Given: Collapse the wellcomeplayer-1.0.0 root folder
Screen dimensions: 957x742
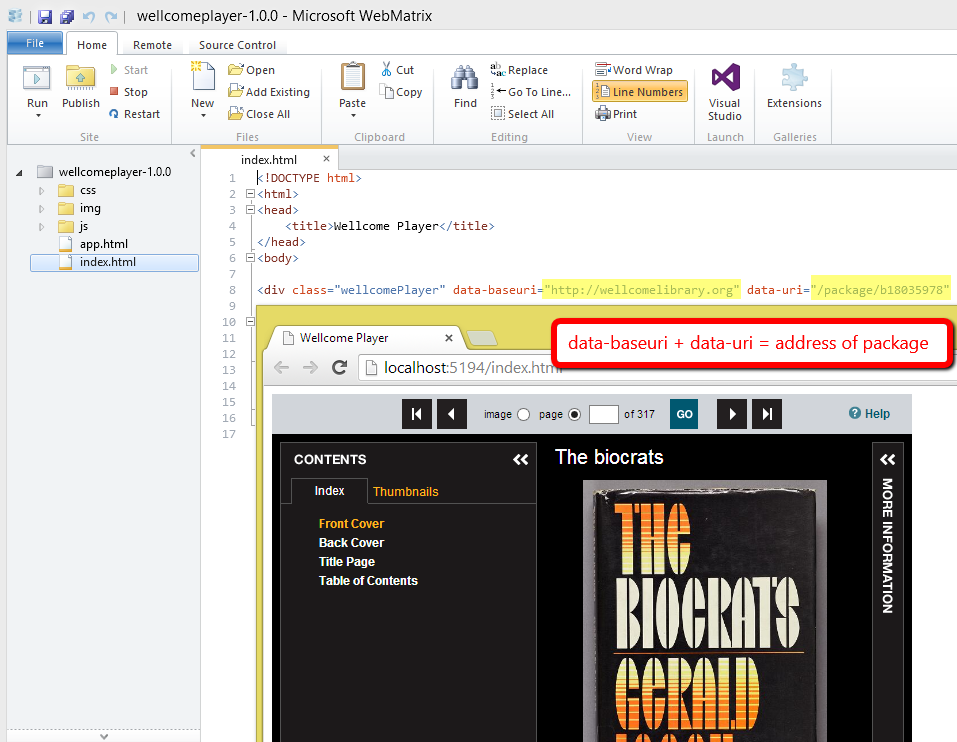Looking at the screenshot, I should (20, 173).
